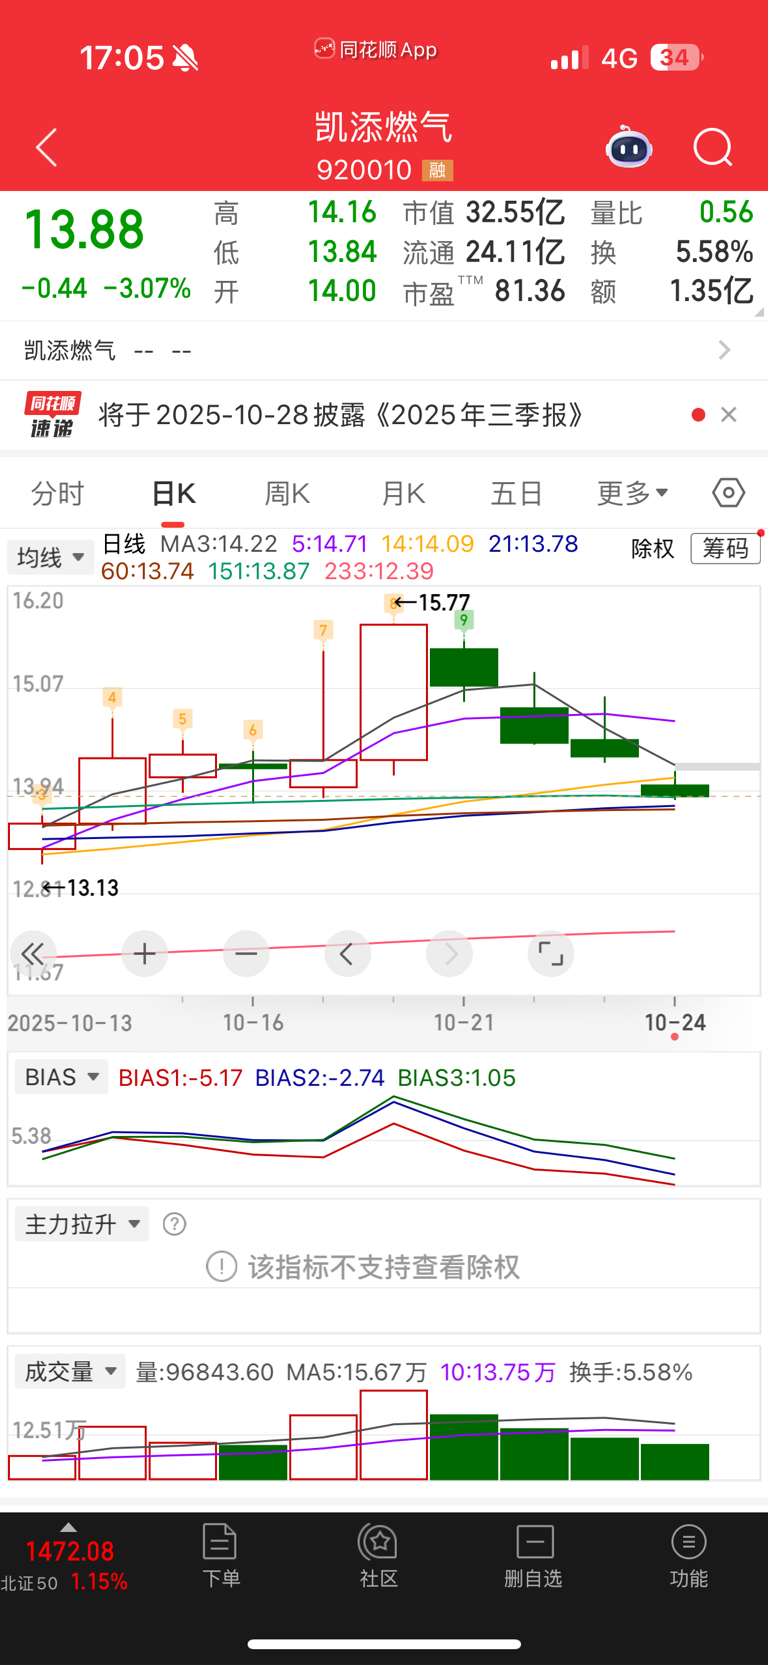
Task: Open the robot AI assistant icon
Action: [x=629, y=148]
